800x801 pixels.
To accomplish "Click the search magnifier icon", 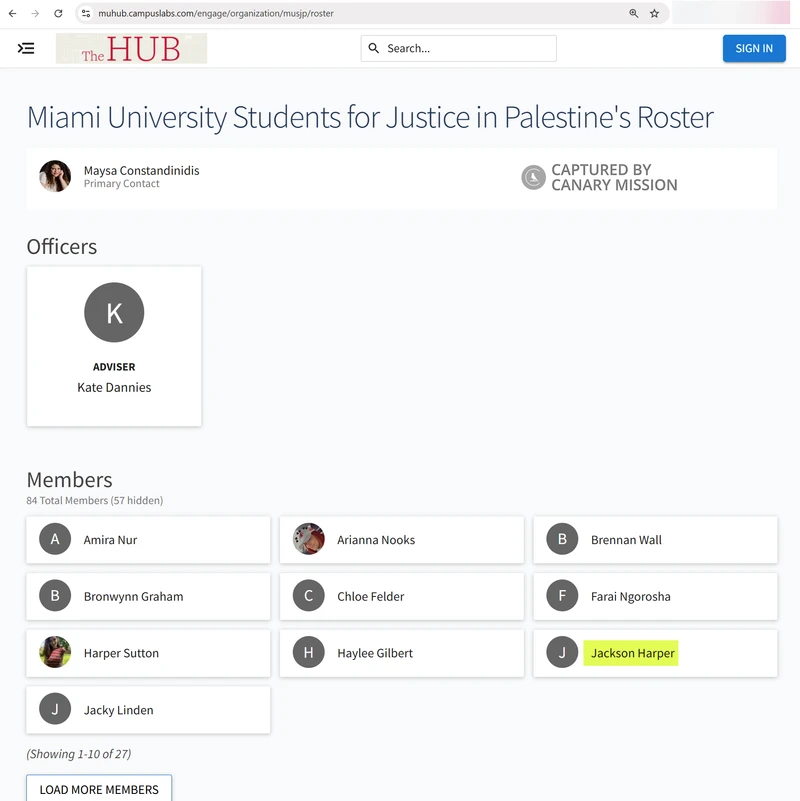I will point(374,48).
